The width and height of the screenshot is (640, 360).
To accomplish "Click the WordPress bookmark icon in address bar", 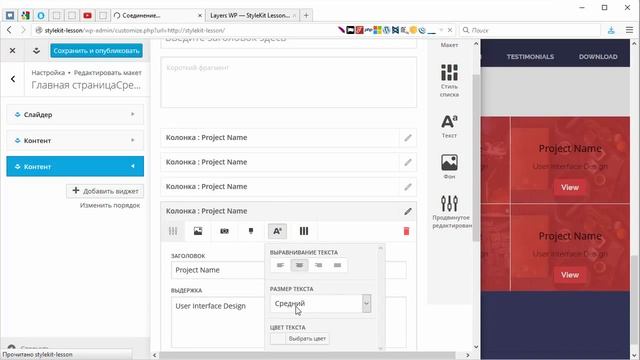I will click(x=386, y=30).
